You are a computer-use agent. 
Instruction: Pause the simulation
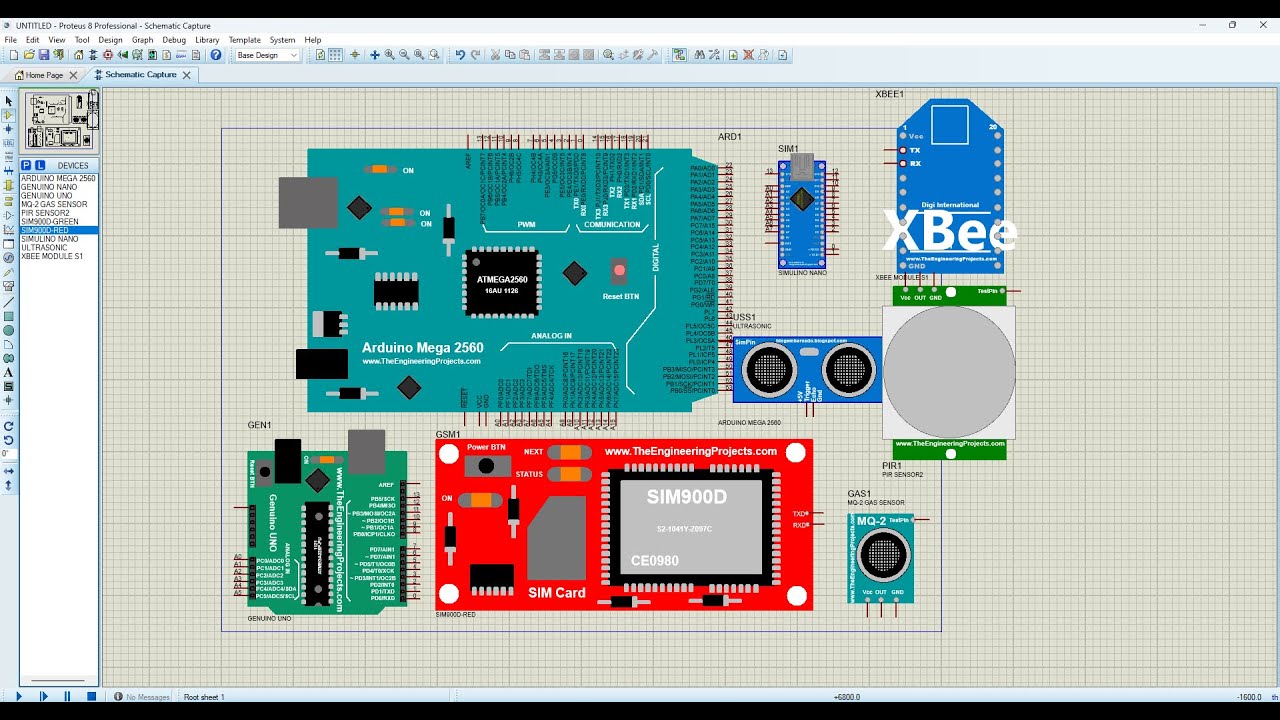point(67,696)
